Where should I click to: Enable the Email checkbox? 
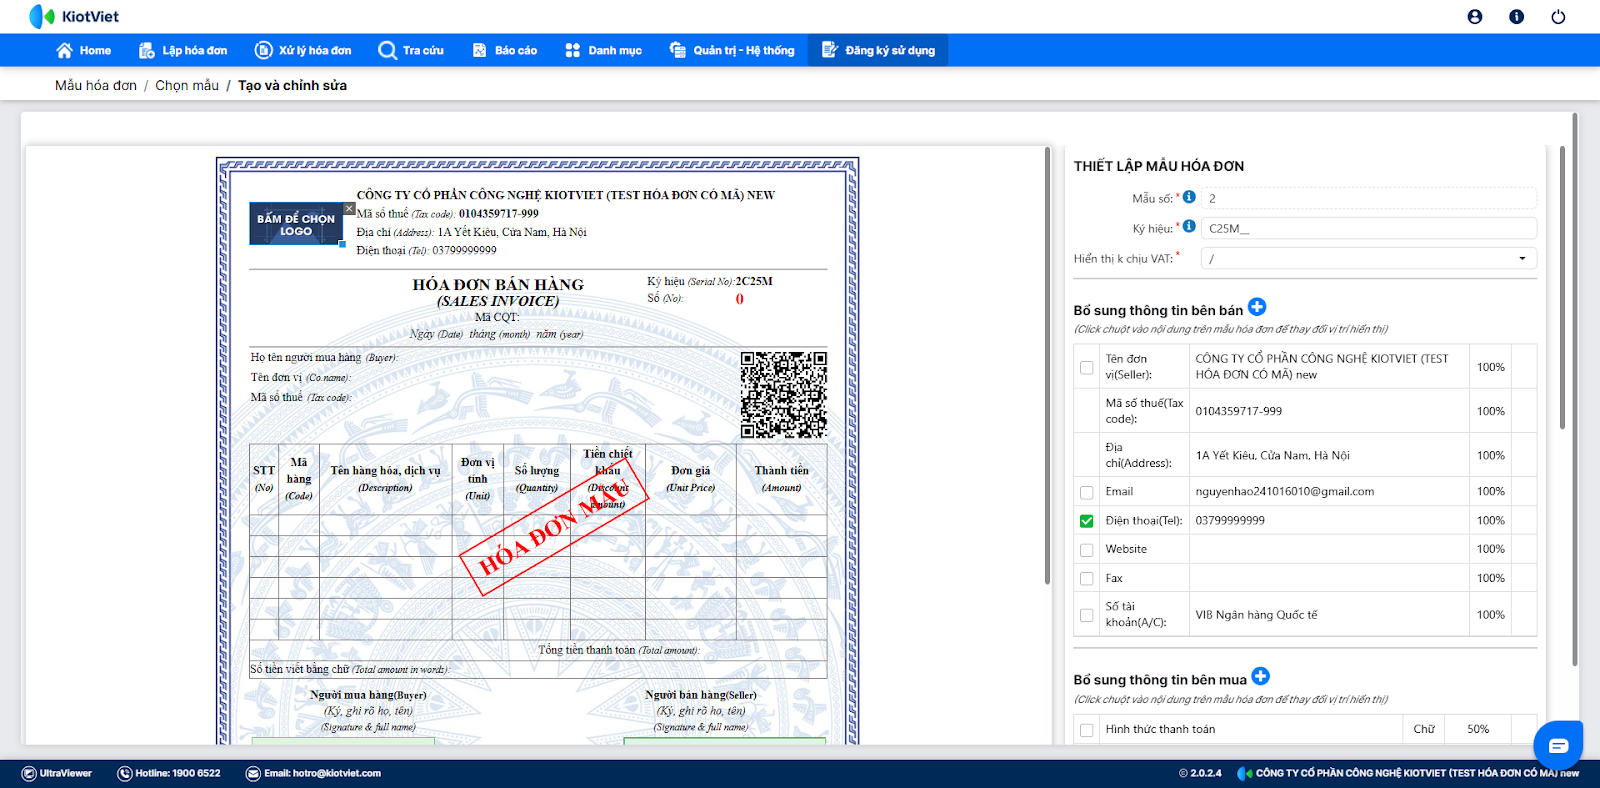[x=1087, y=492]
